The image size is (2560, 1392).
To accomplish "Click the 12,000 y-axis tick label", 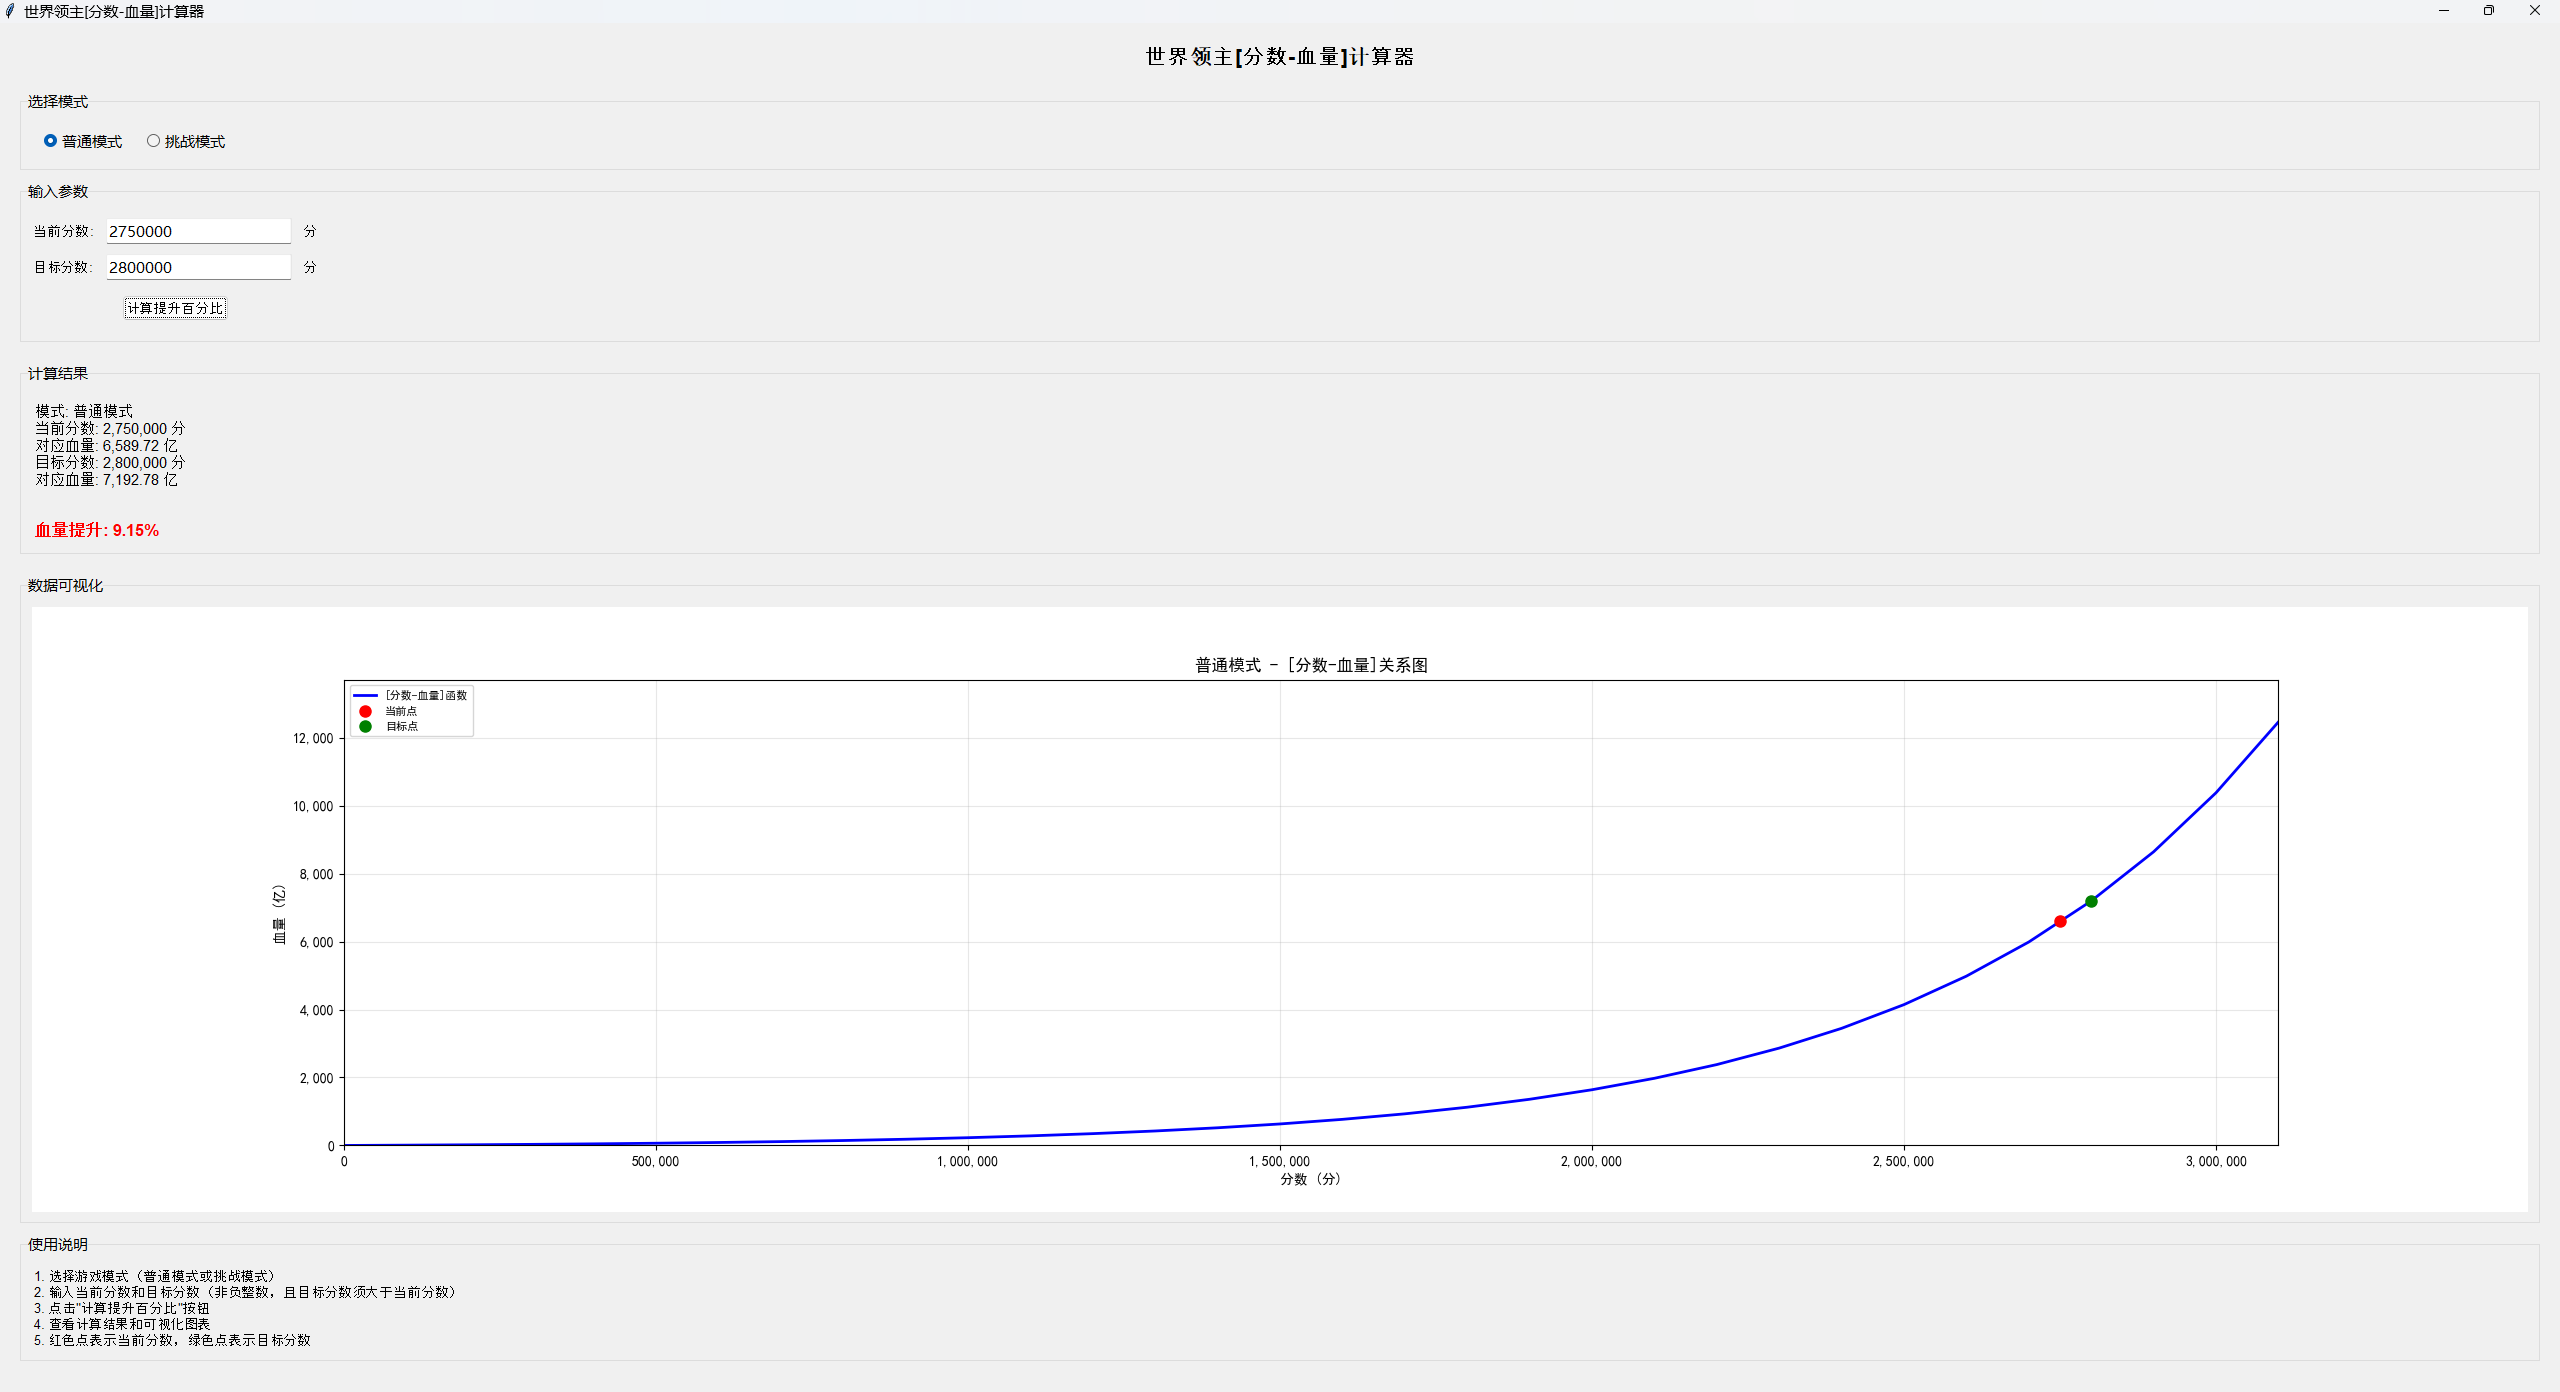I will coord(313,738).
